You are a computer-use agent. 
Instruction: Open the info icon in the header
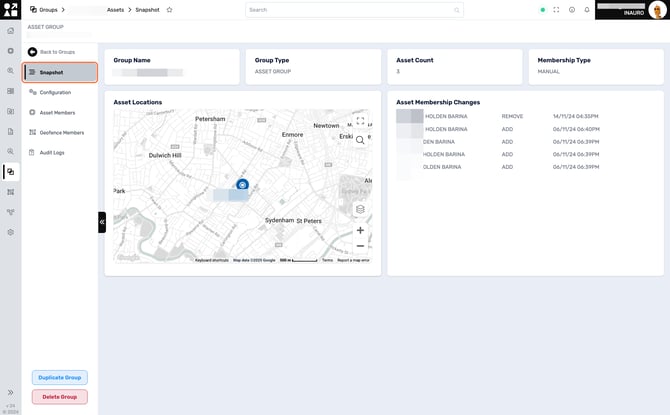572,10
